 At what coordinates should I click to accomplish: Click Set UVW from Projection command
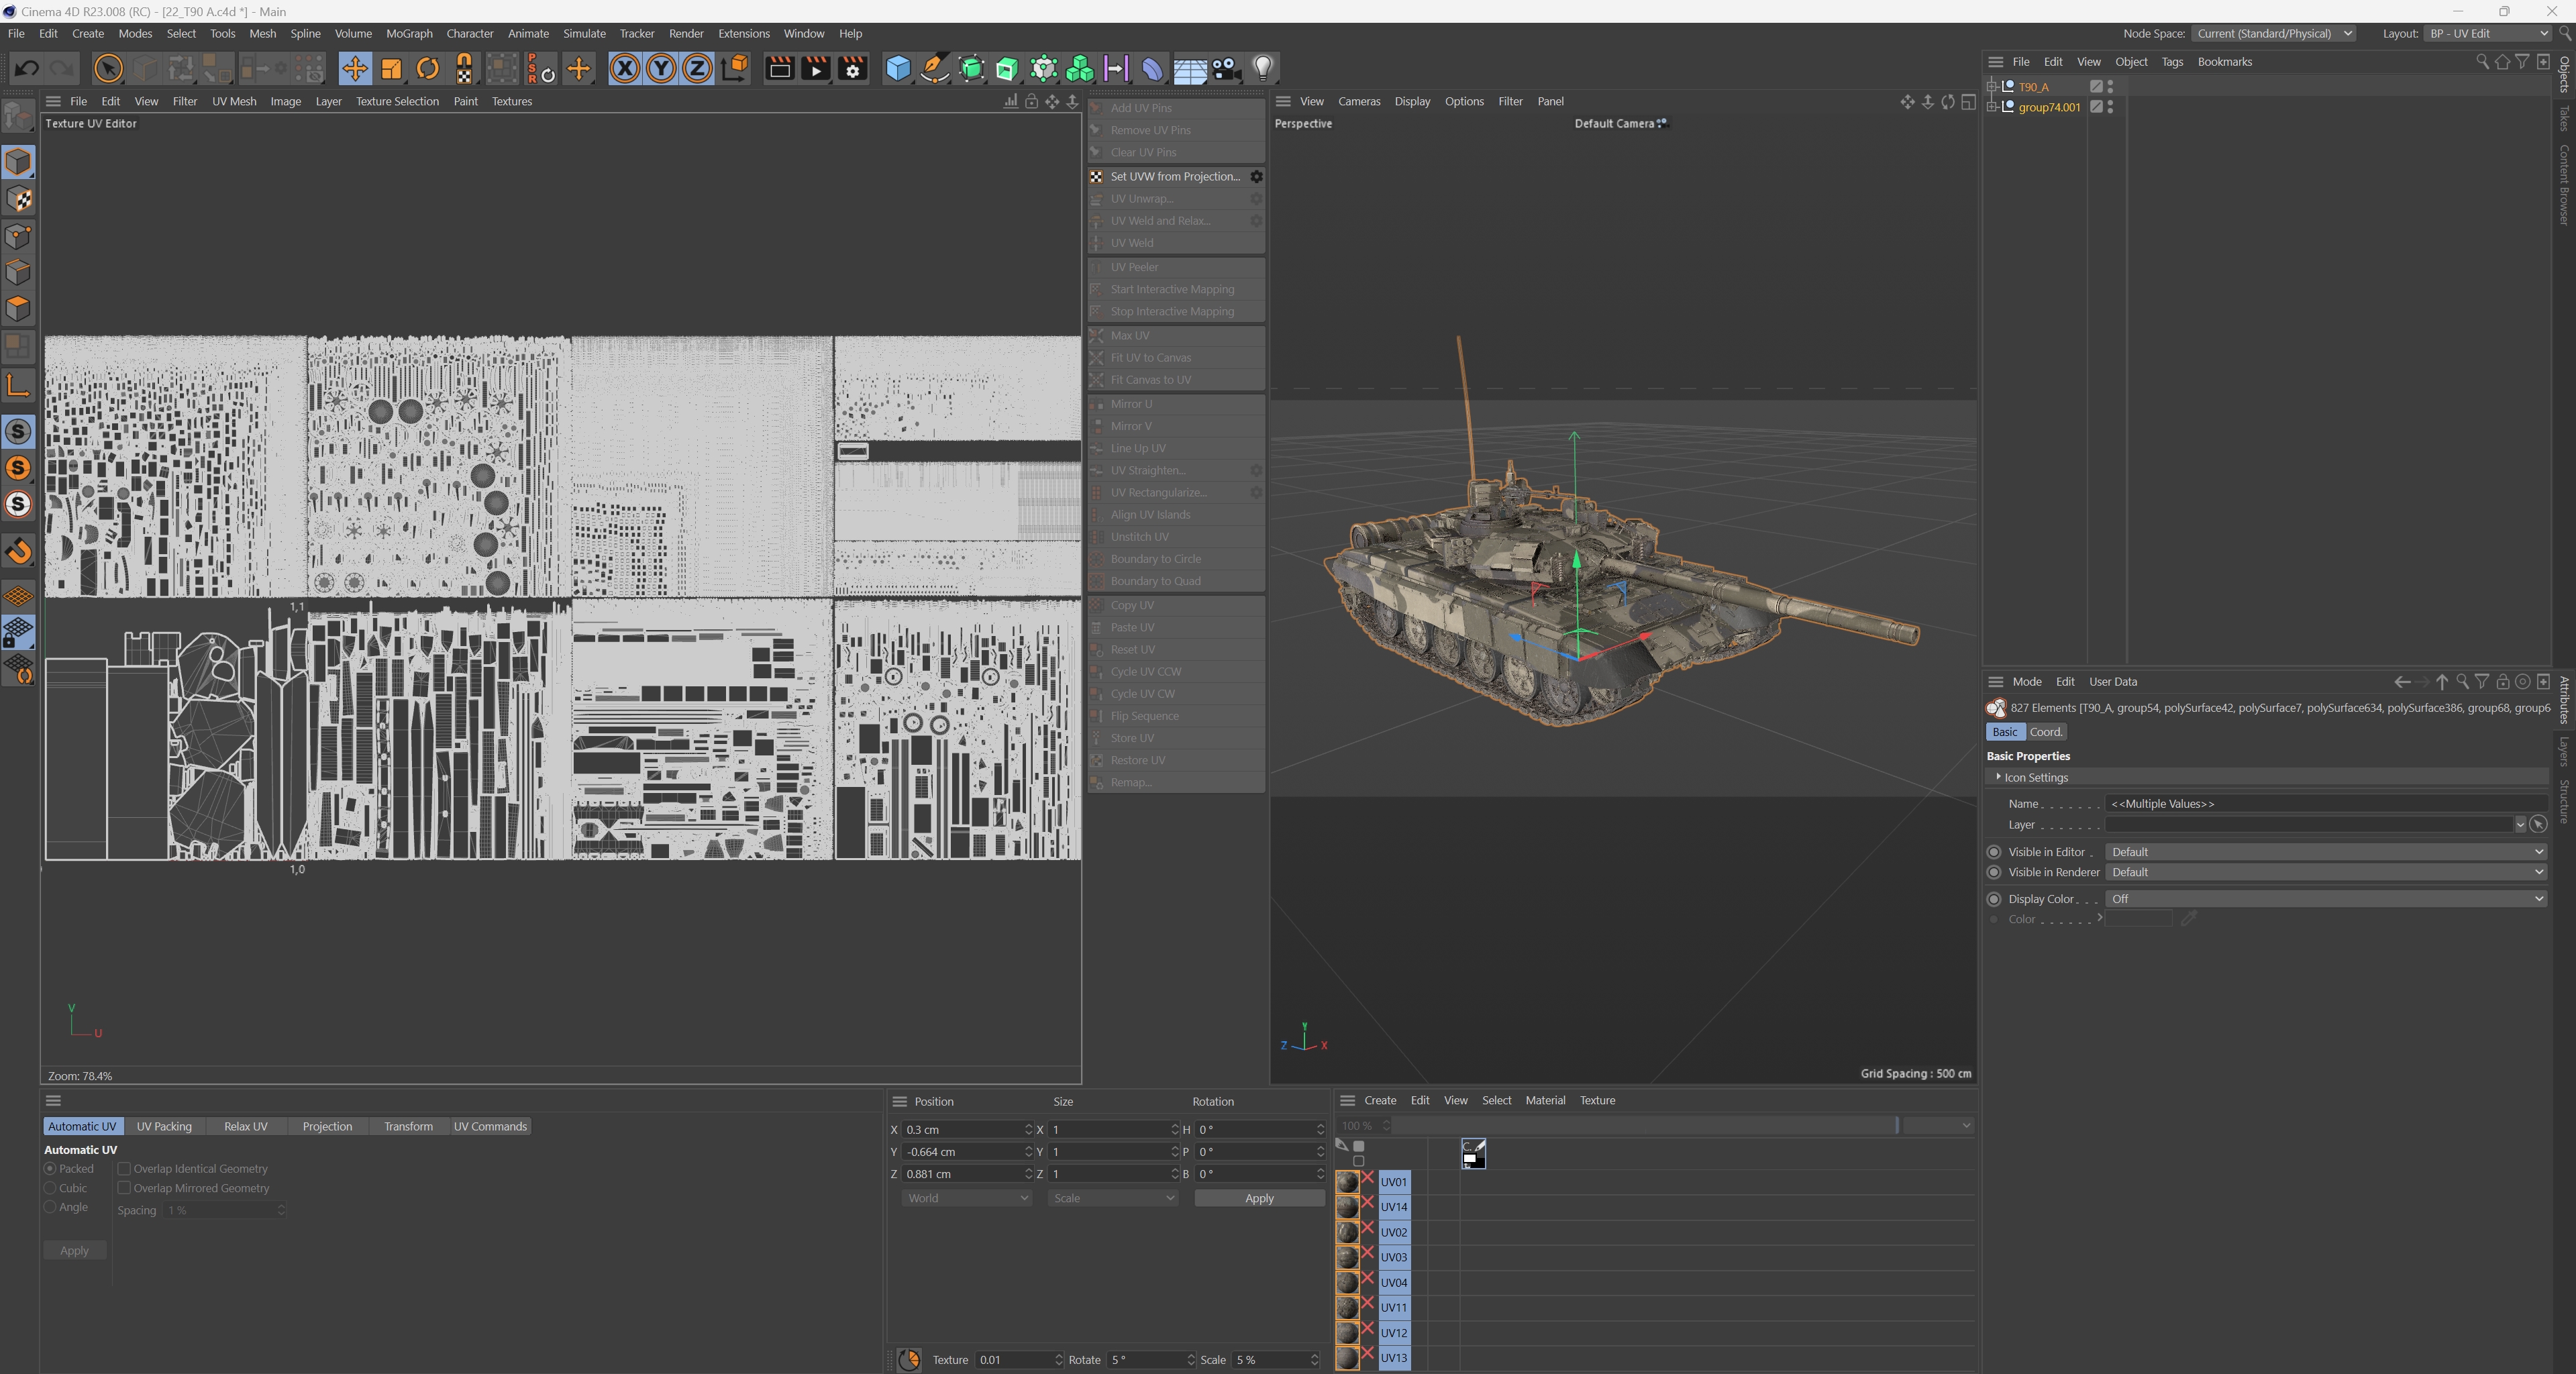tap(1174, 176)
